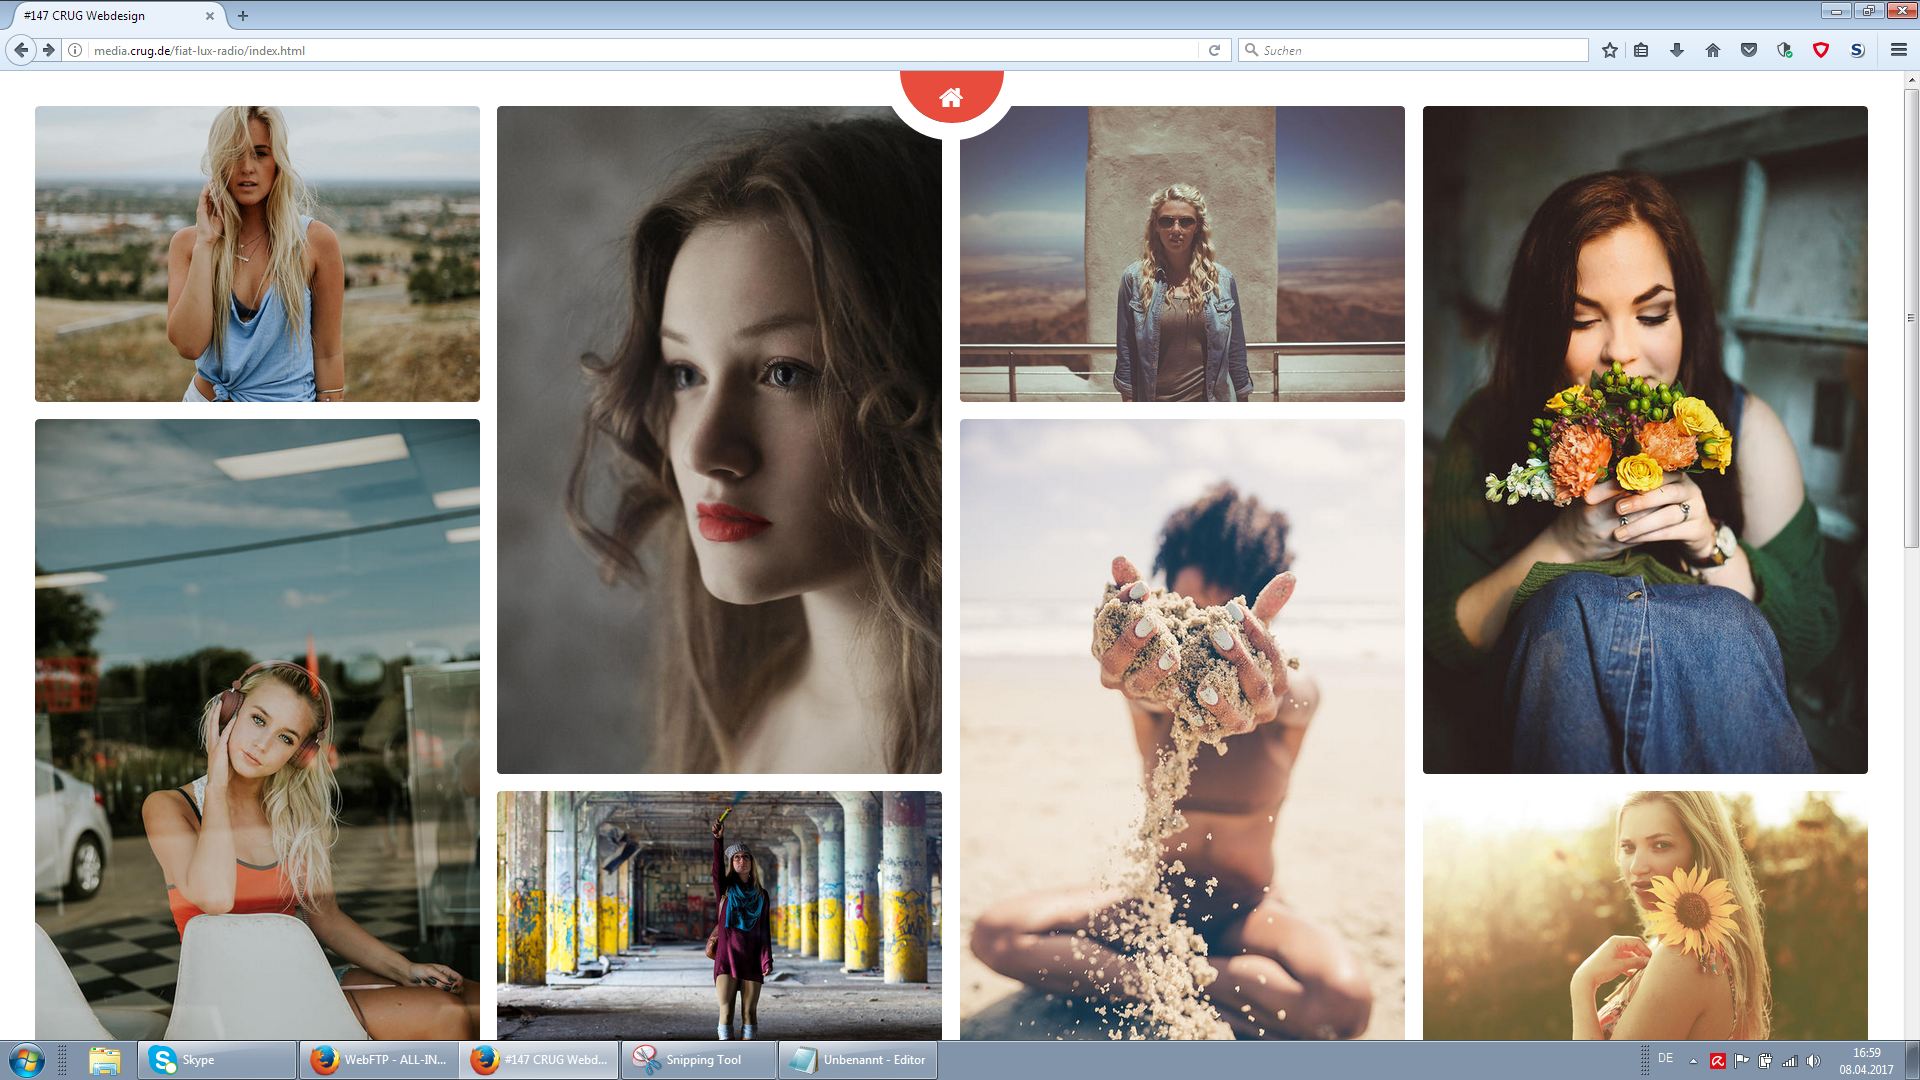Switch to Snipping Tool in taskbar
The image size is (1920, 1080).
point(699,1060)
